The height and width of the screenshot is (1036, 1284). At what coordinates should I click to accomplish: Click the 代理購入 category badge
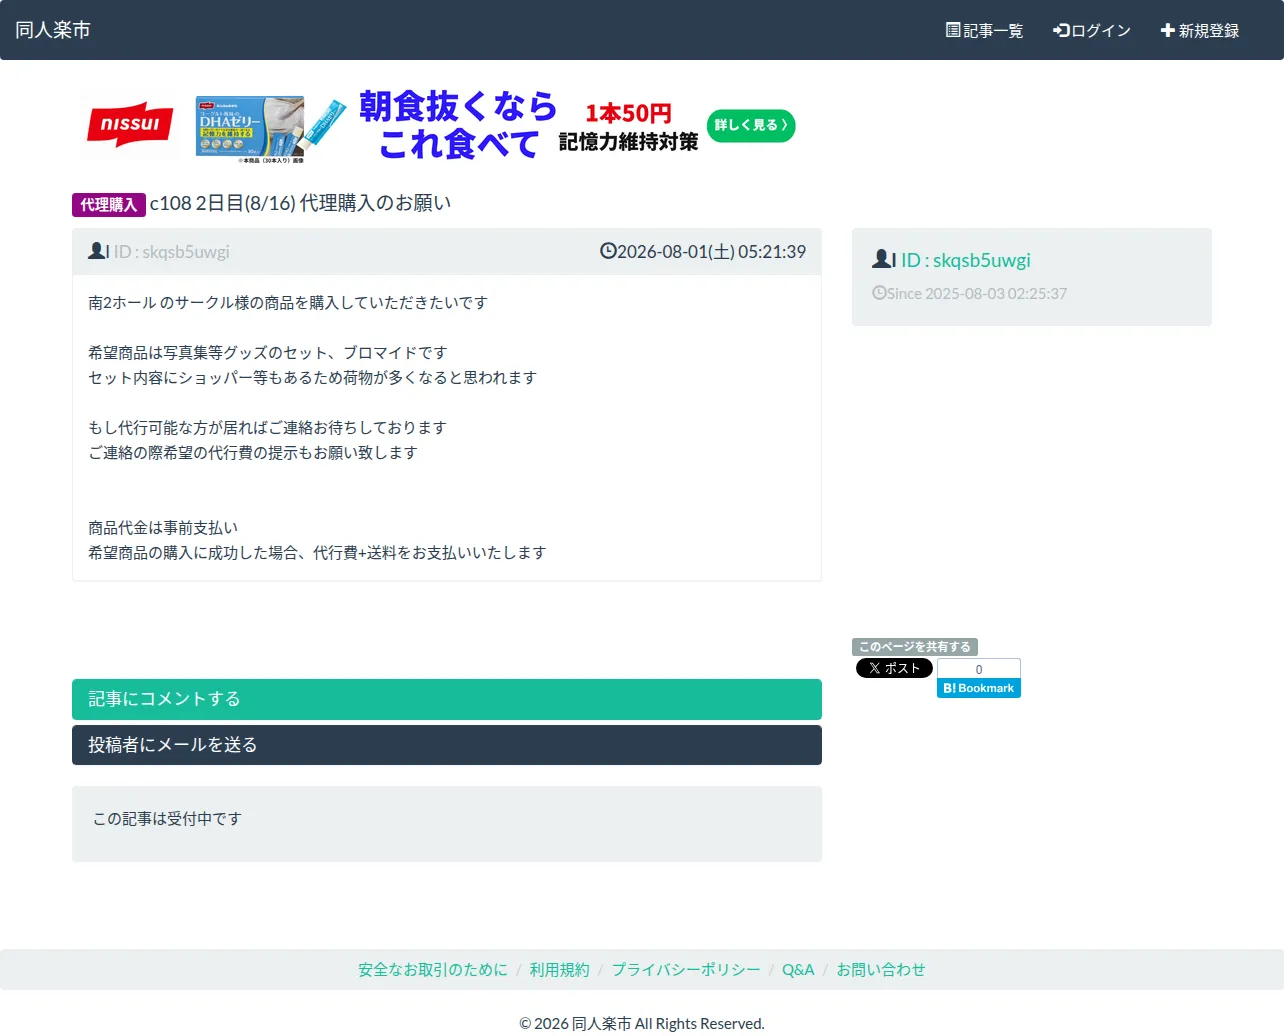[x=109, y=204]
